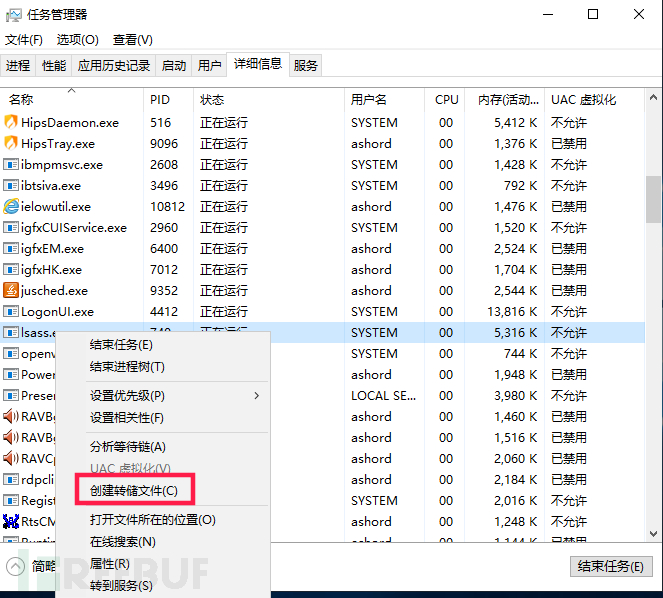663x598 pixels.
Task: Click the ielowutil.exe Internet Explorer icon
Action: 11,206
